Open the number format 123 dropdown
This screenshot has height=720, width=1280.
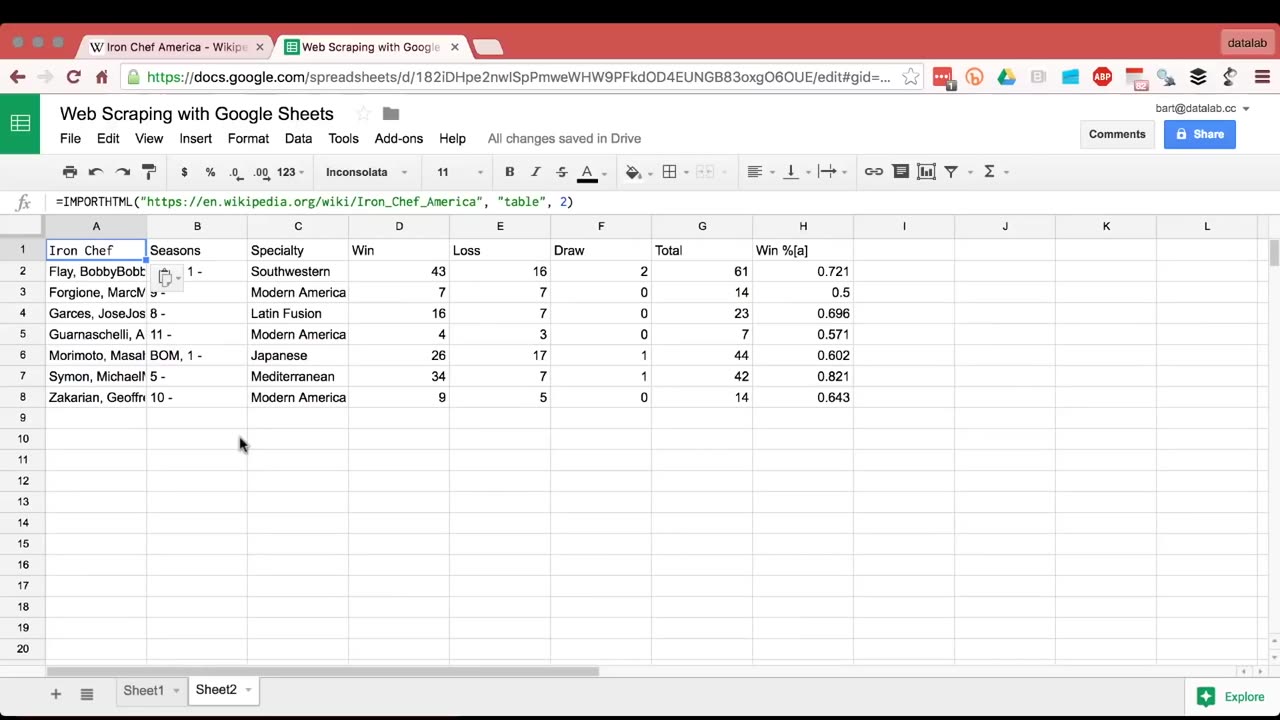click(291, 172)
